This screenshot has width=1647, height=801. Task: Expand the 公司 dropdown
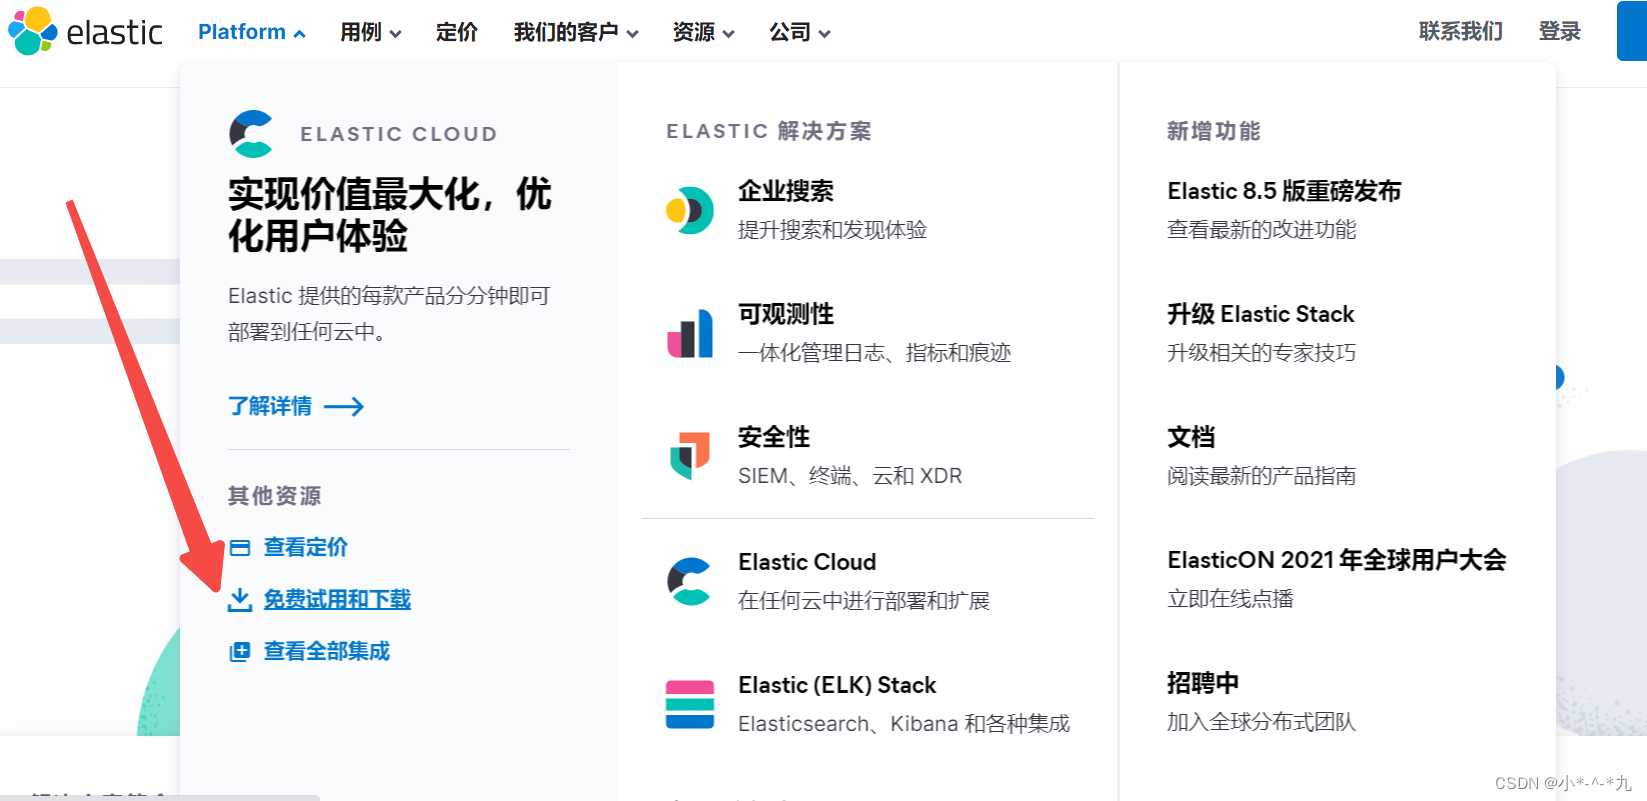coord(800,32)
